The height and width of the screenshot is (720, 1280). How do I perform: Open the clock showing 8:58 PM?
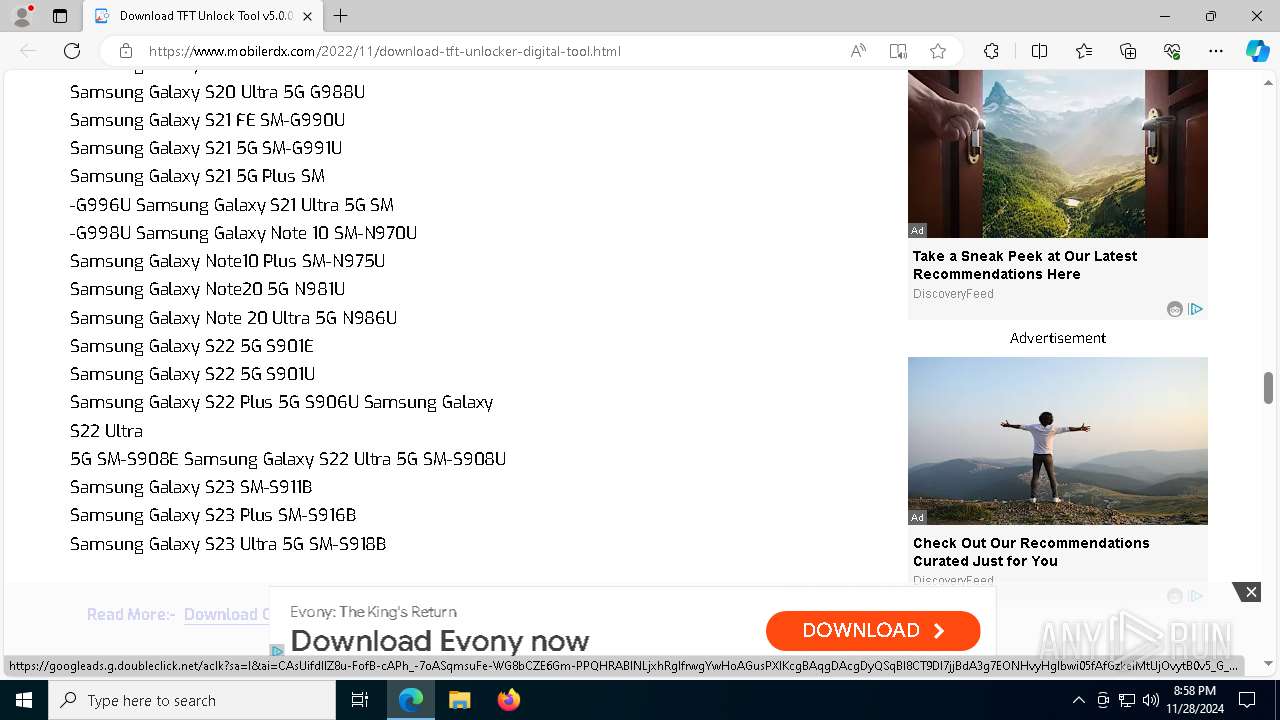(1194, 700)
